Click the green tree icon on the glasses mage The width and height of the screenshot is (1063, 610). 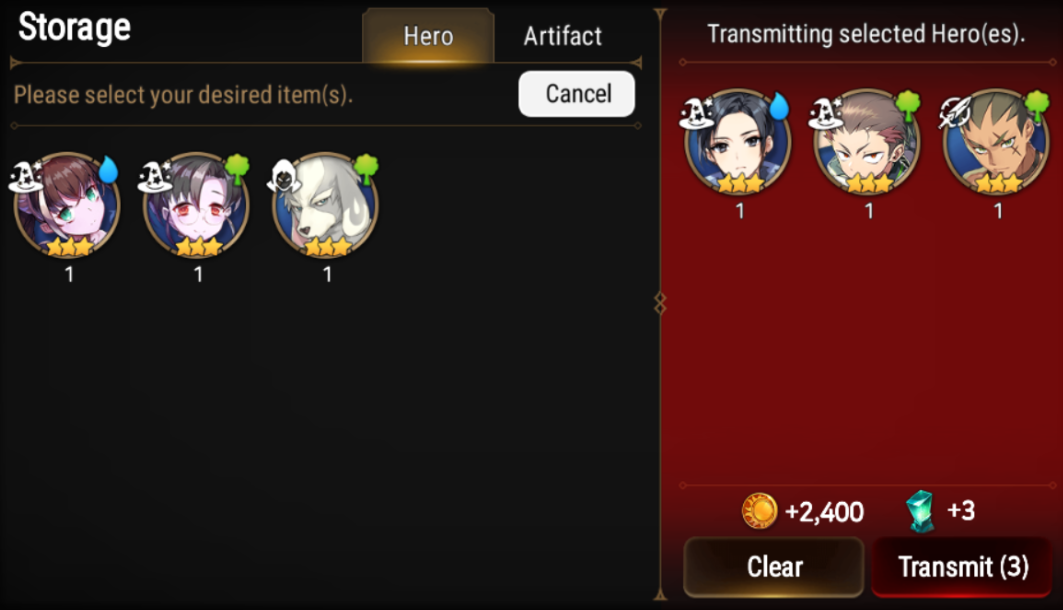tap(237, 168)
